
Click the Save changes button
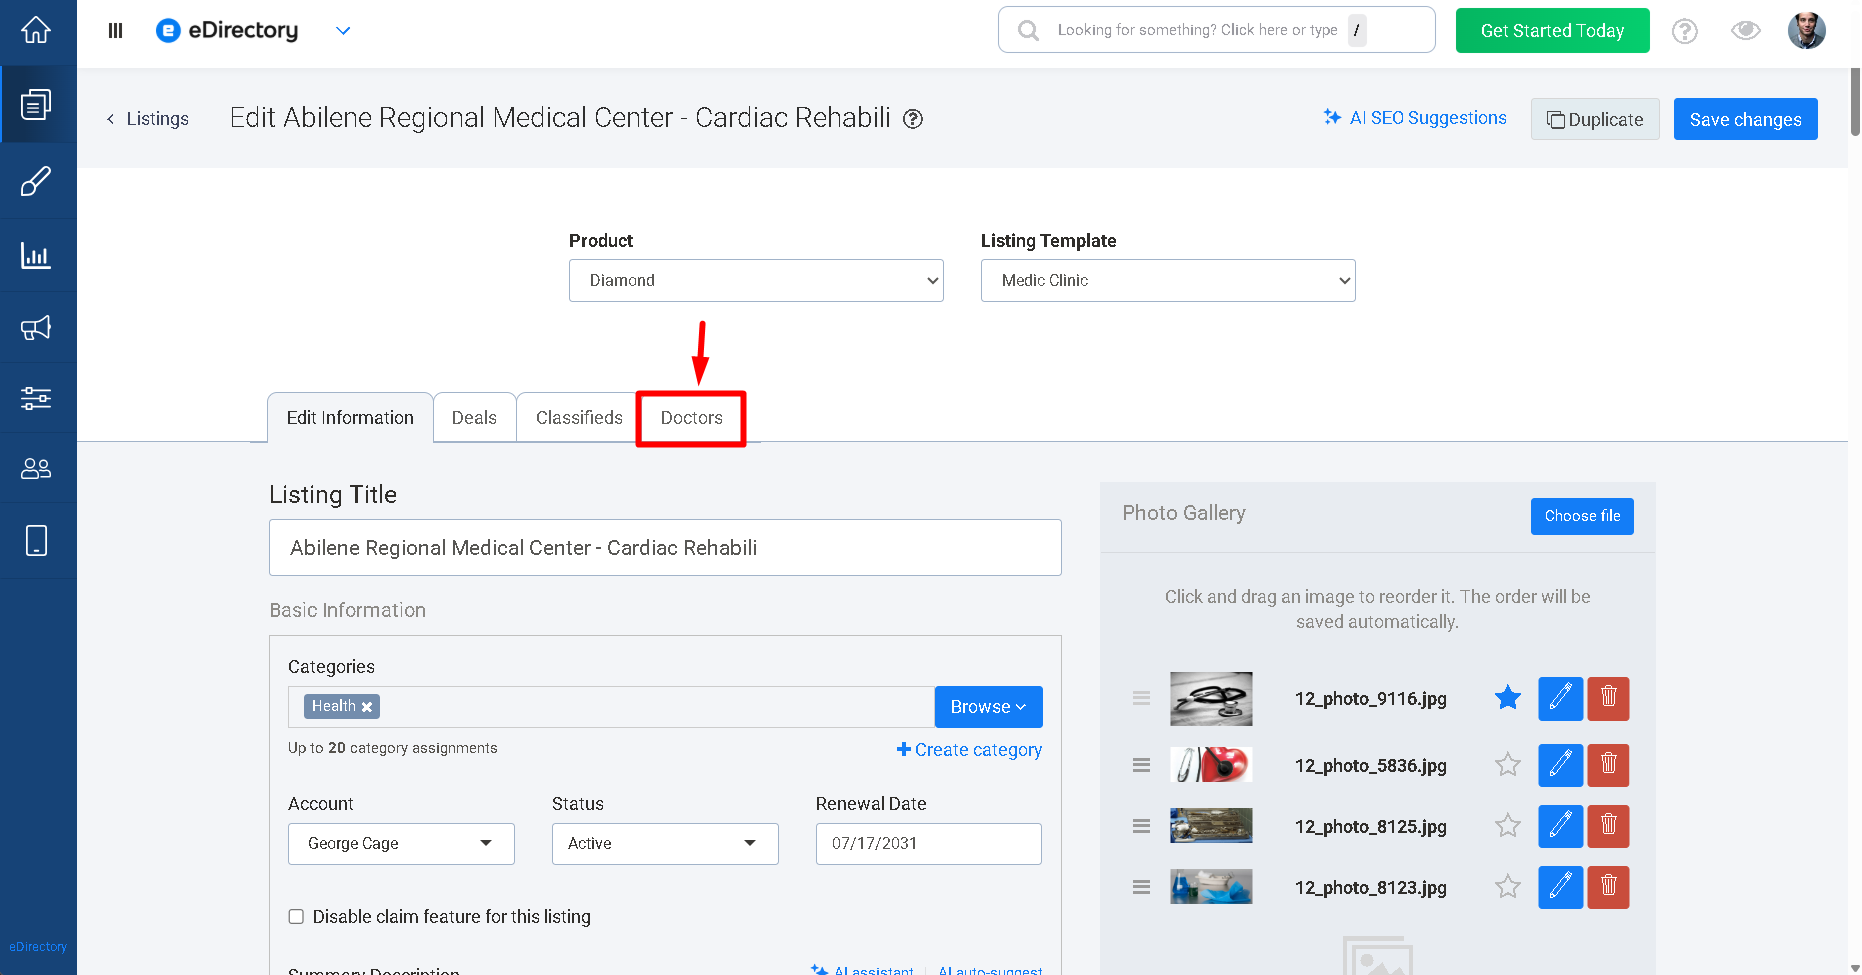[1746, 119]
